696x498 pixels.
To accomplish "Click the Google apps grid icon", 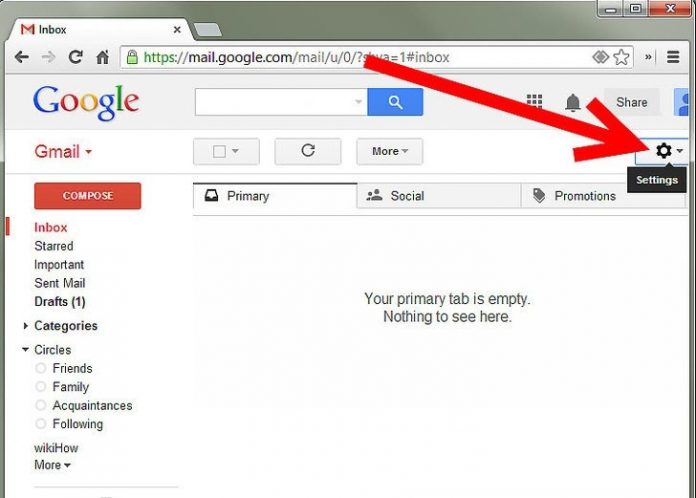I will 534,102.
